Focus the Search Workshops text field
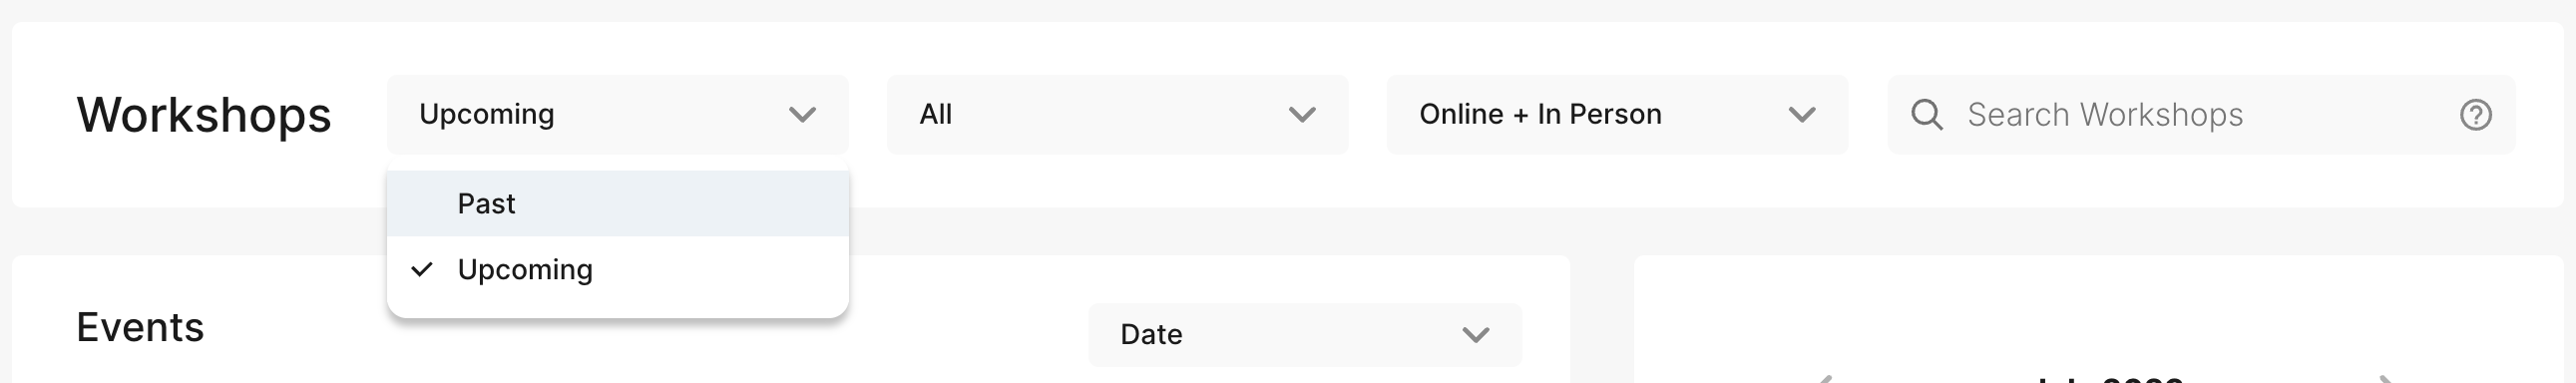The height and width of the screenshot is (383, 2576). 2200,114
